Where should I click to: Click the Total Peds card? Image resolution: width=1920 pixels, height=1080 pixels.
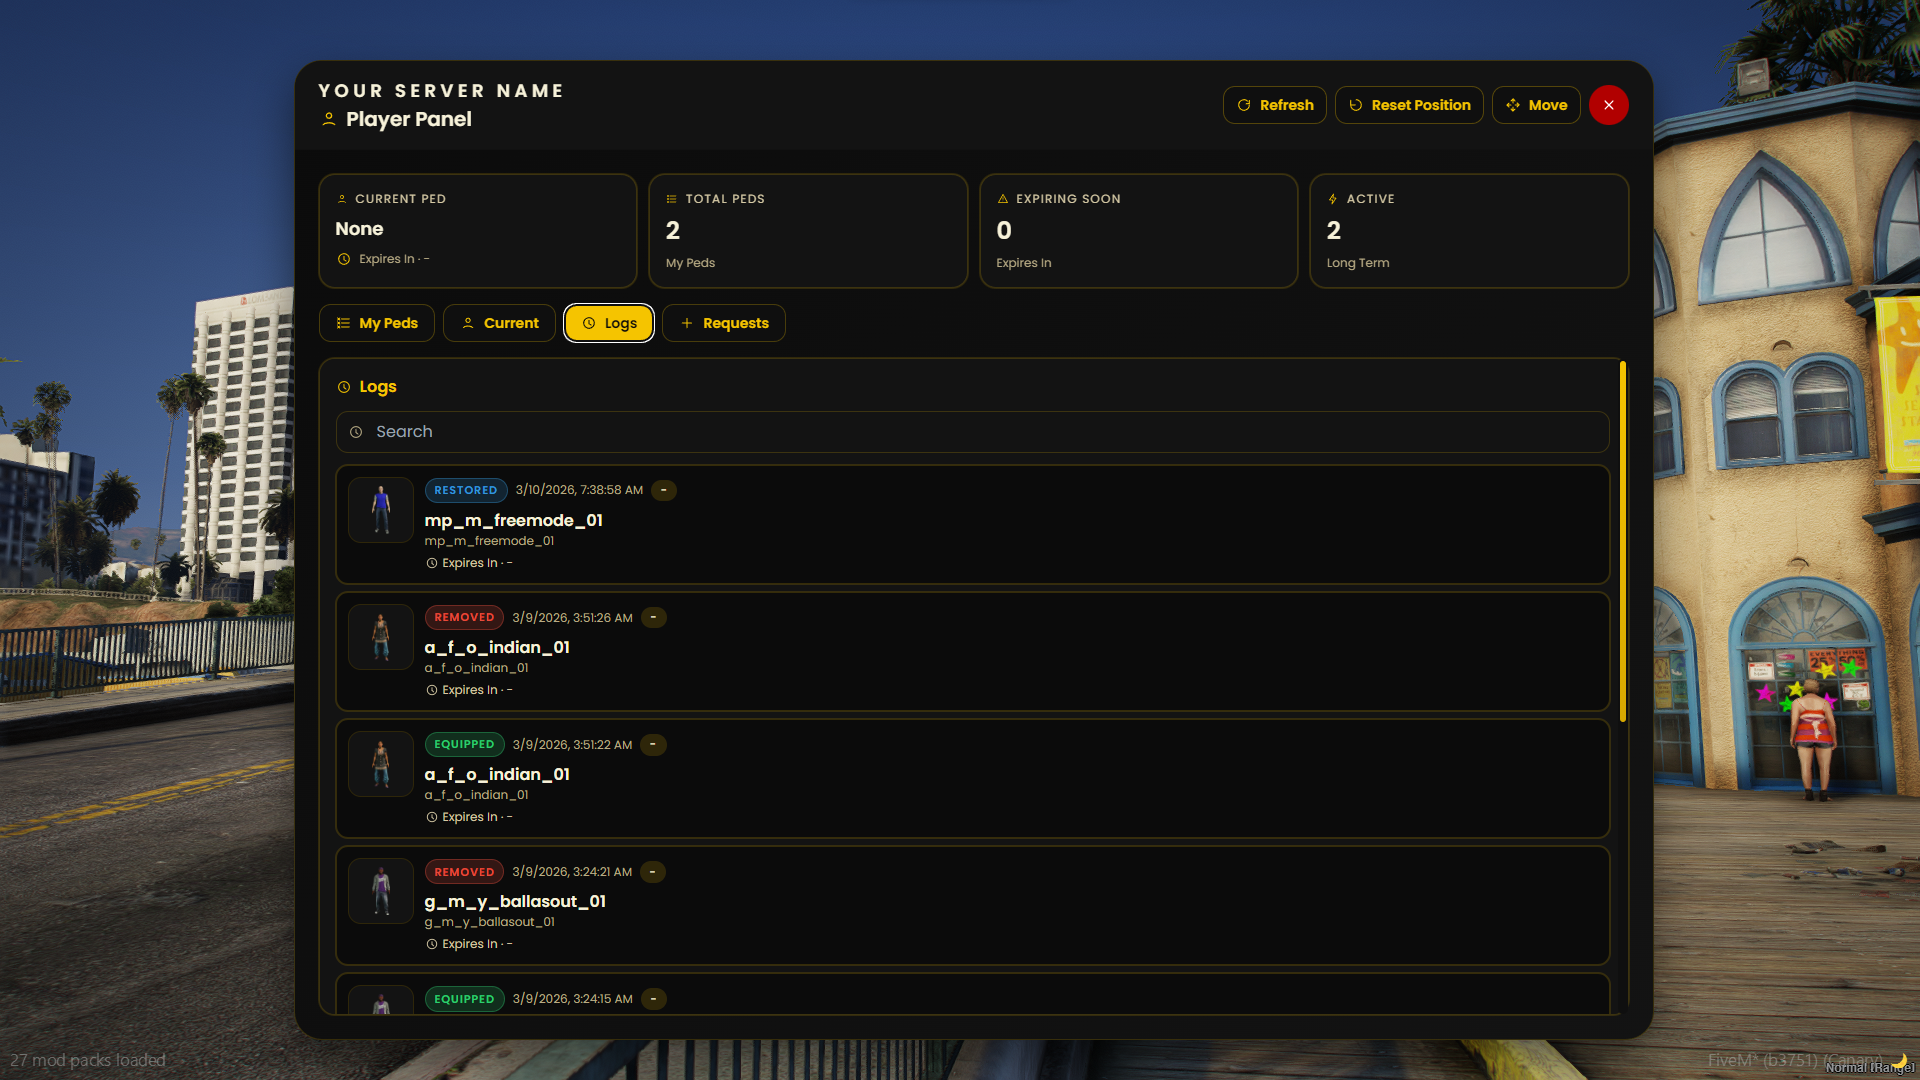pos(808,231)
